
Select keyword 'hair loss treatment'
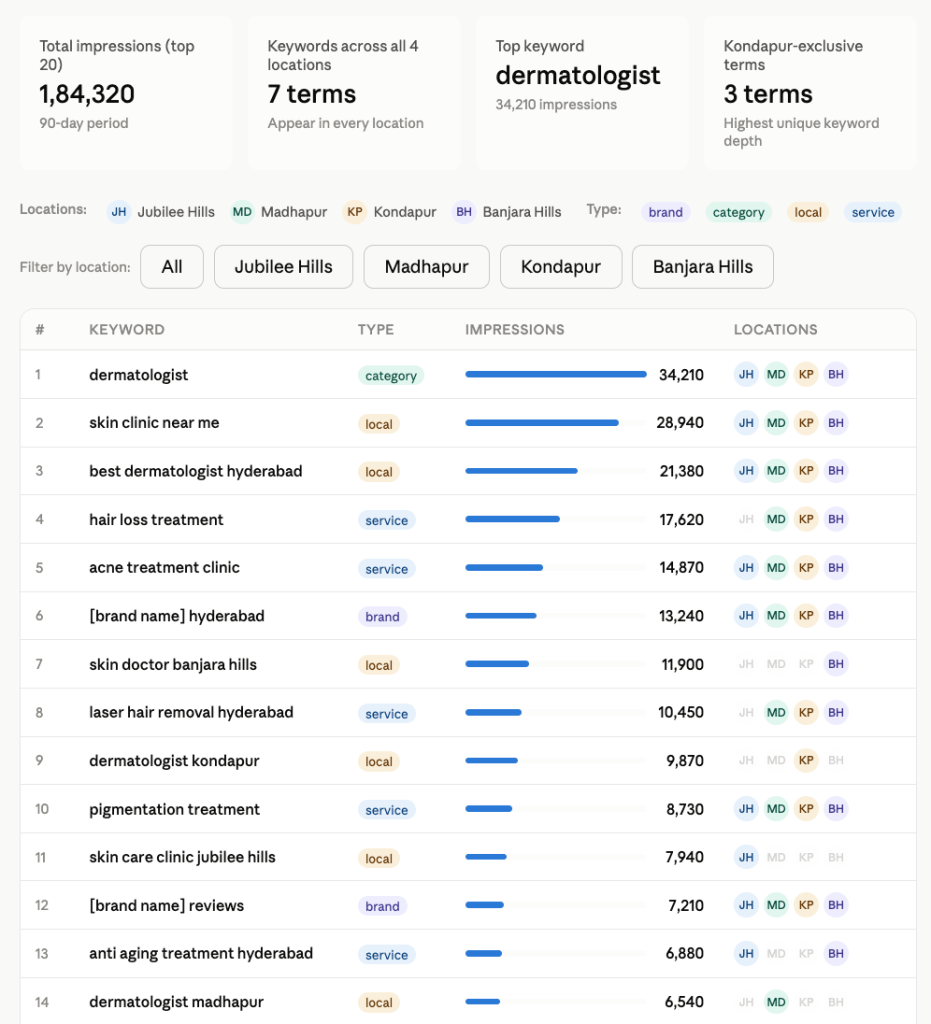coord(156,519)
